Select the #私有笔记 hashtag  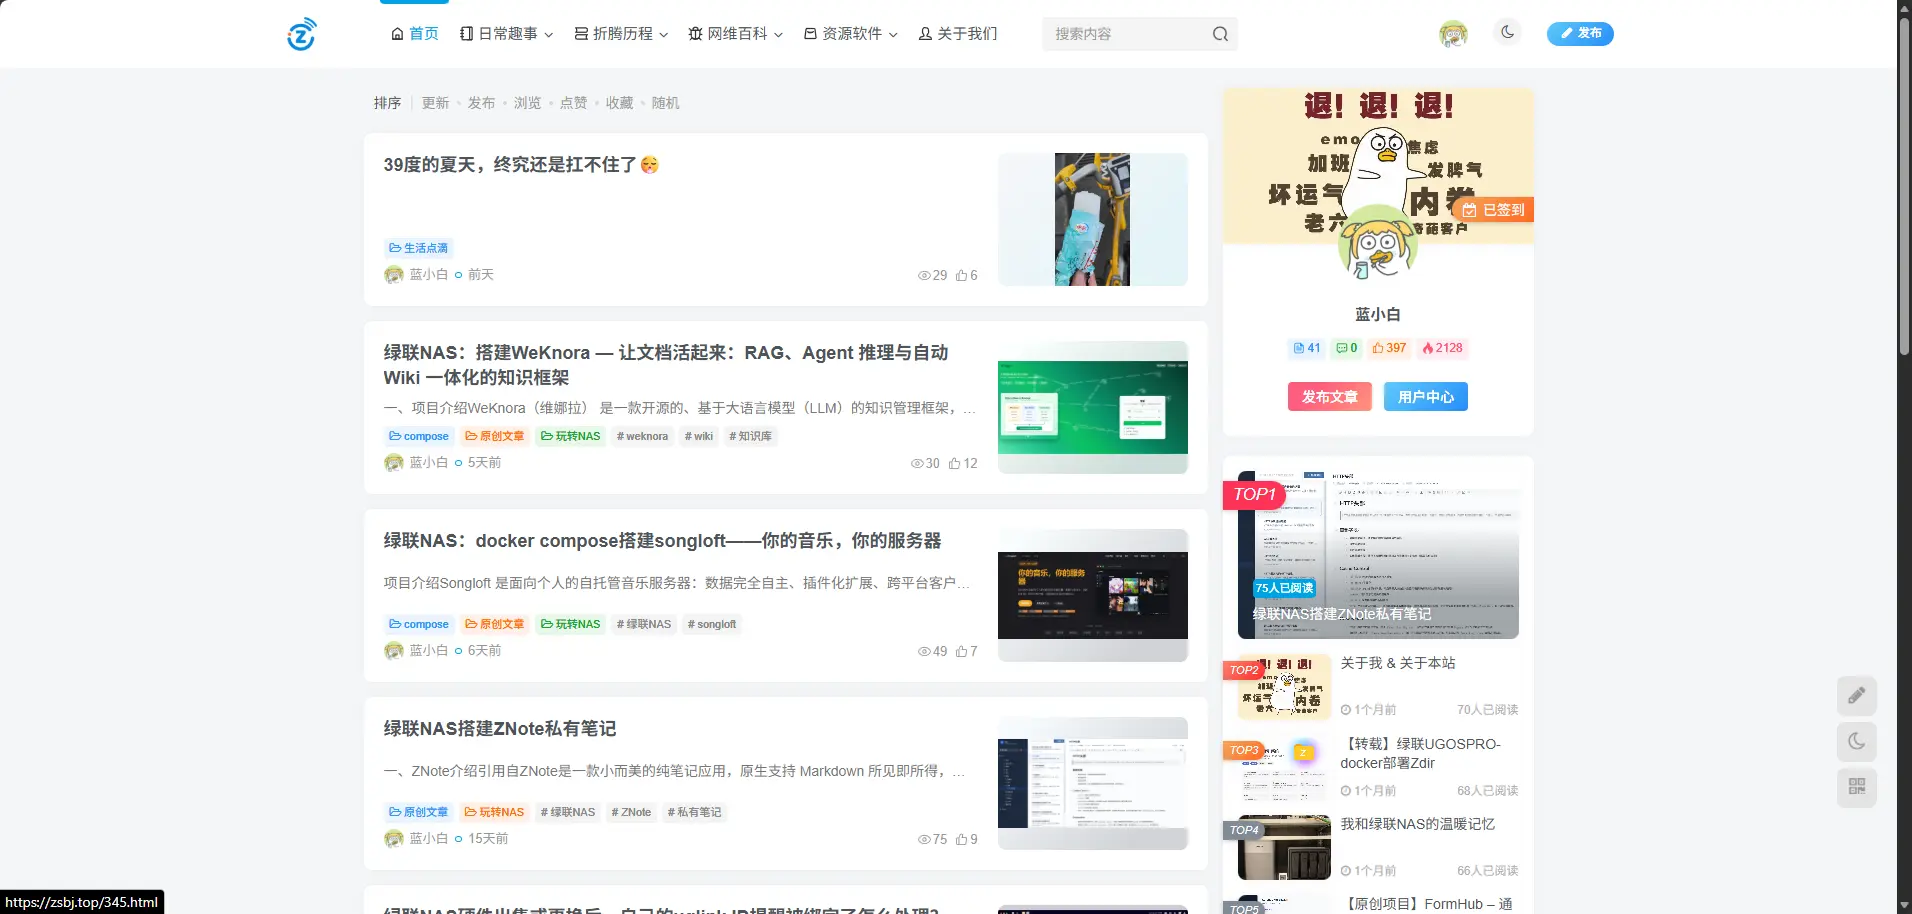click(694, 812)
